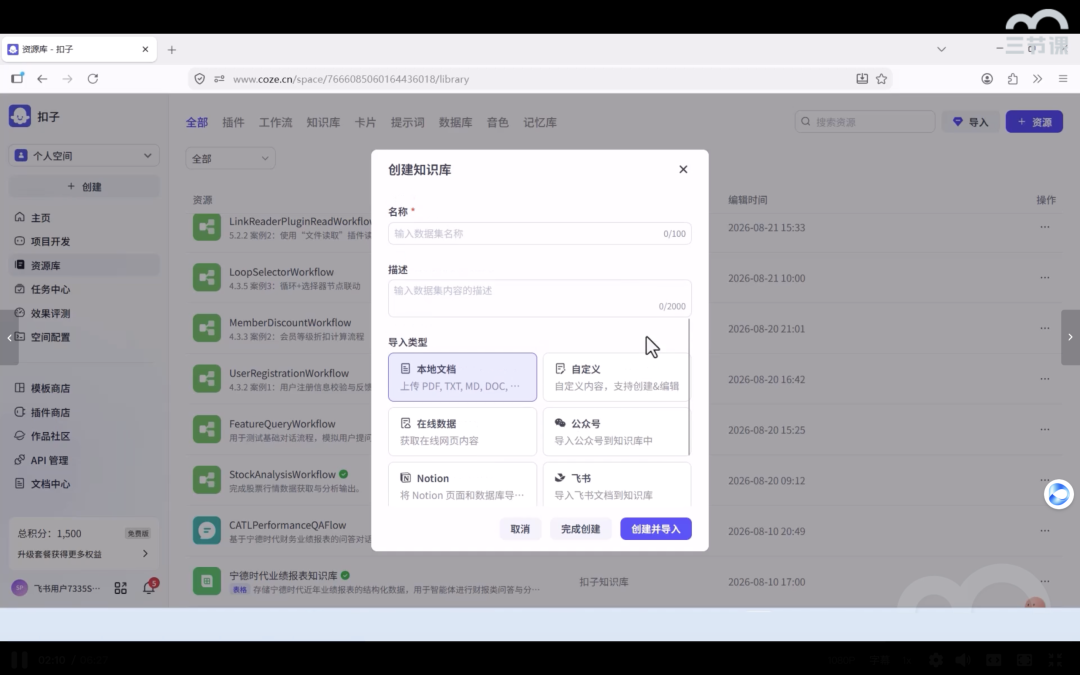Switch to the 插件 tab
Screen dimensions: 1080x675
[x=233, y=123]
